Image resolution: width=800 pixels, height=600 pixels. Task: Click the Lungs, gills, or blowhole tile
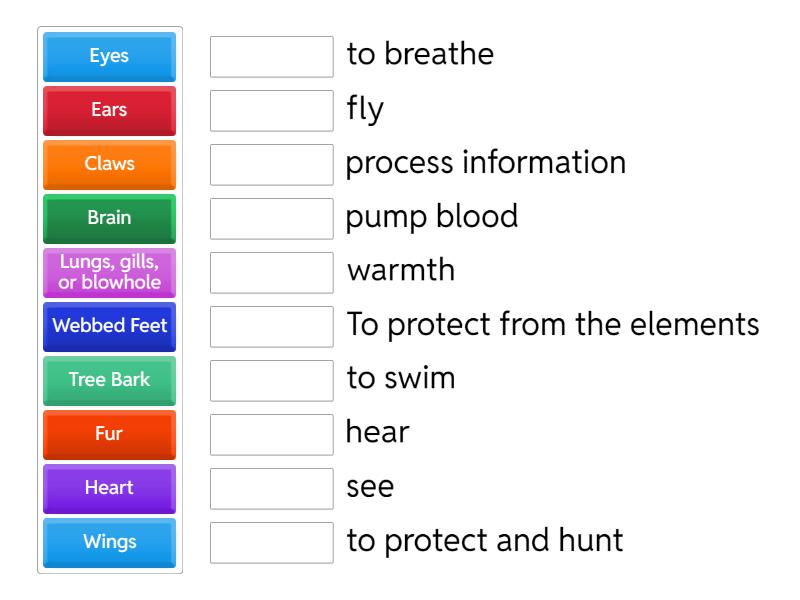(x=109, y=272)
